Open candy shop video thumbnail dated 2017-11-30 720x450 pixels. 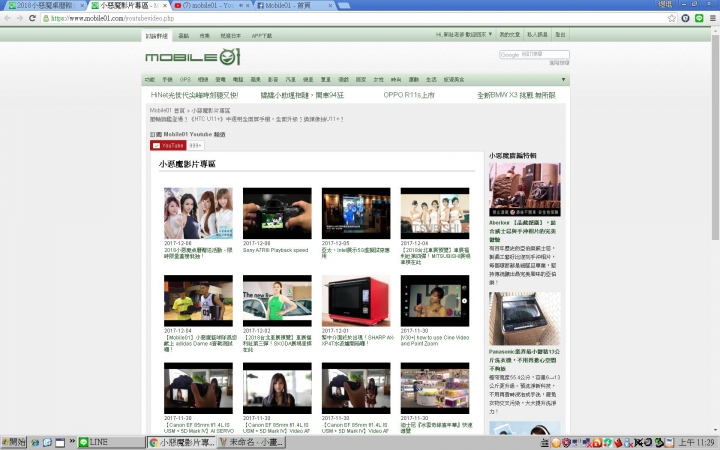pos(435,388)
